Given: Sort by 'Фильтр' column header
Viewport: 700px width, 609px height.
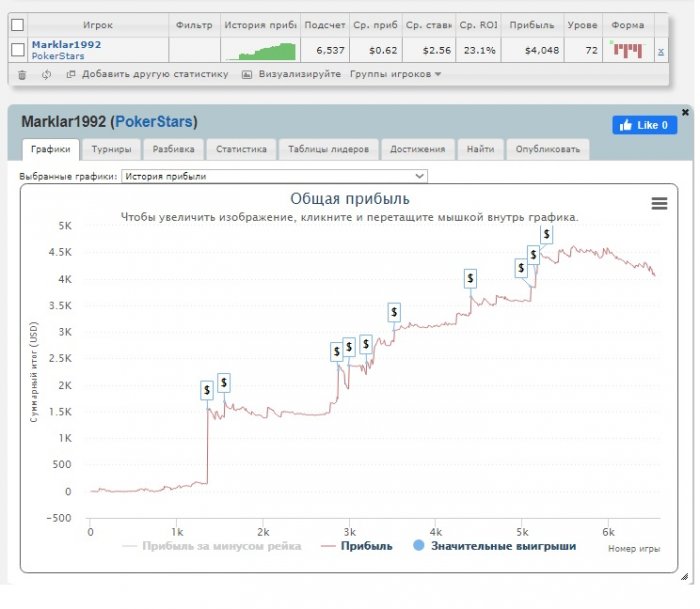Looking at the screenshot, I should coord(195,25).
